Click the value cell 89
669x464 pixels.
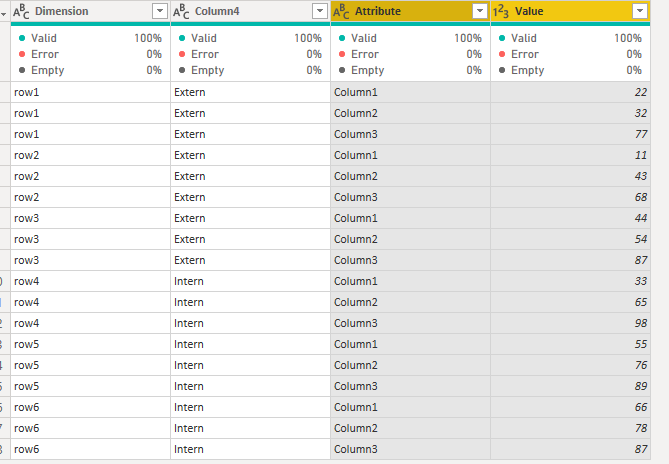tap(570, 386)
